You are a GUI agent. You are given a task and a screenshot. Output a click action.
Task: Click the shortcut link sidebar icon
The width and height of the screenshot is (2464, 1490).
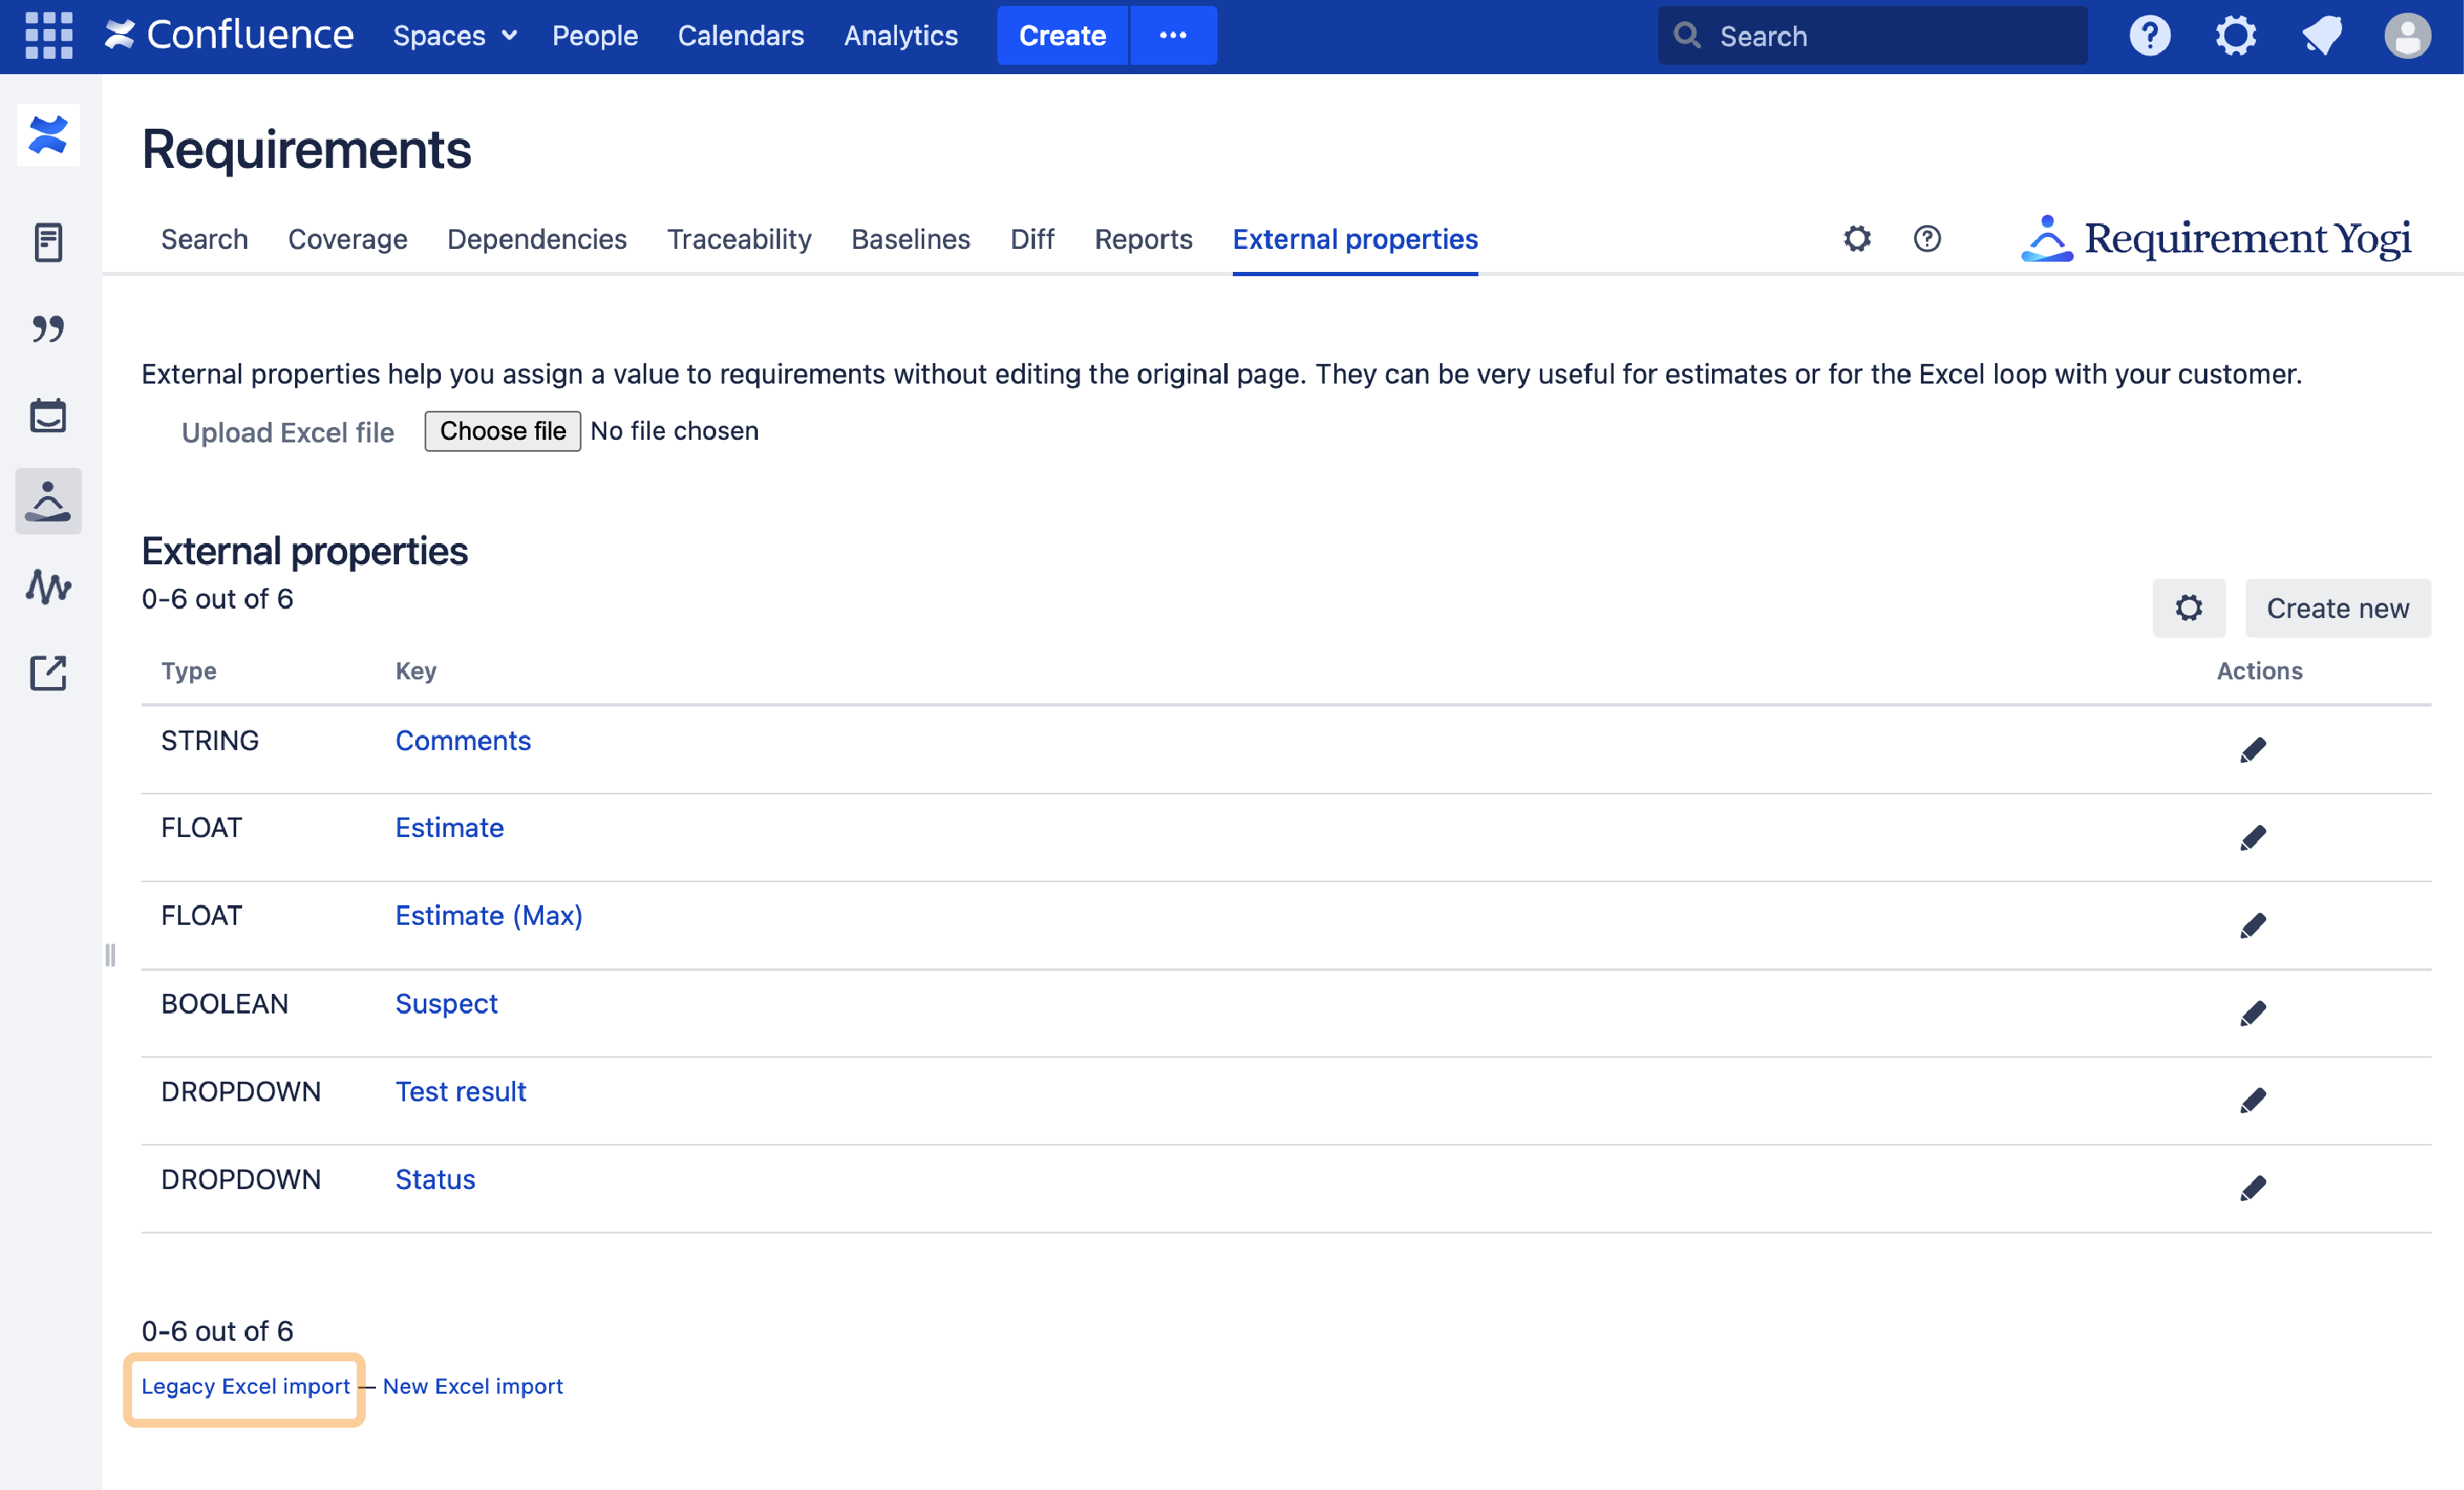48,673
